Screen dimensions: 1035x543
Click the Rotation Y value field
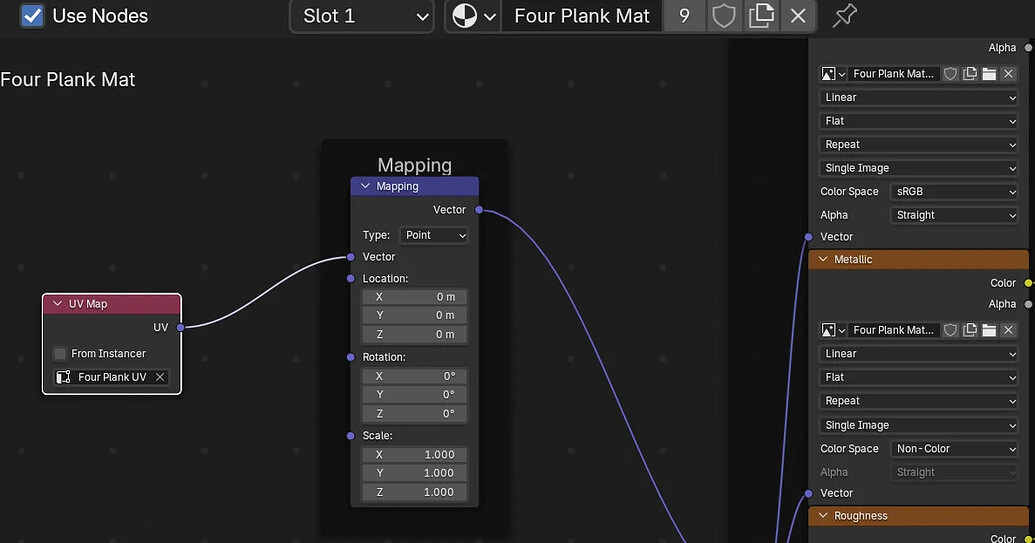tap(415, 395)
